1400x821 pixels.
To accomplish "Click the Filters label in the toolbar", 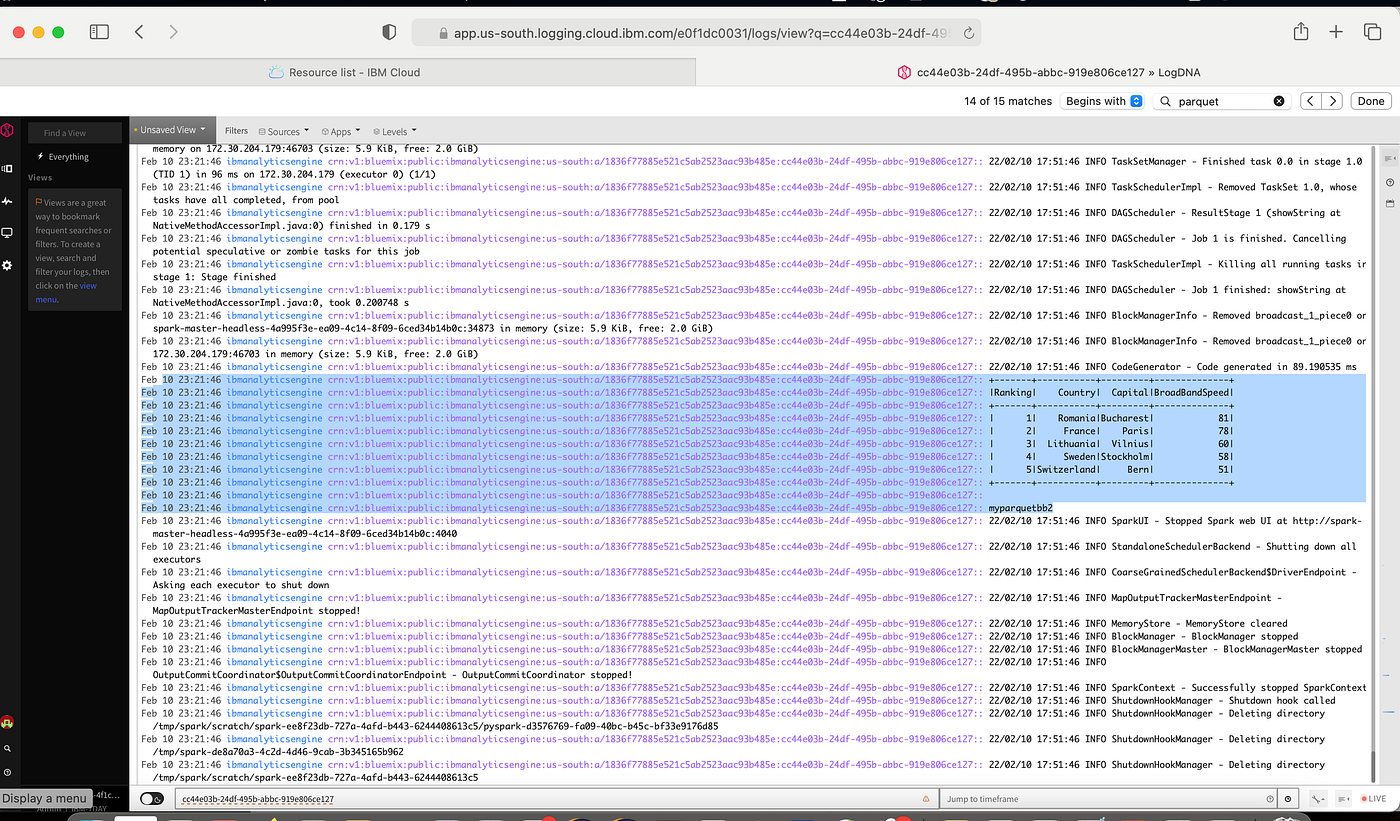I will click(236, 131).
